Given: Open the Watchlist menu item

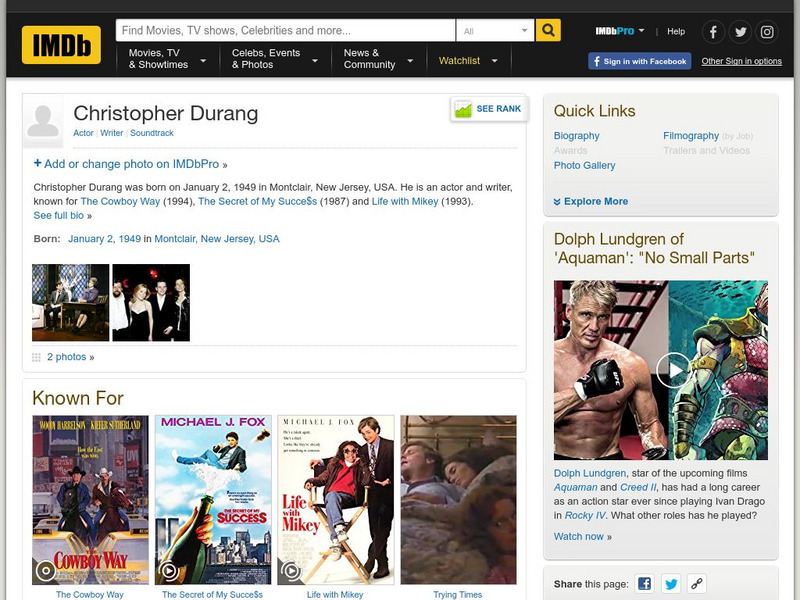Looking at the screenshot, I should coord(463,60).
